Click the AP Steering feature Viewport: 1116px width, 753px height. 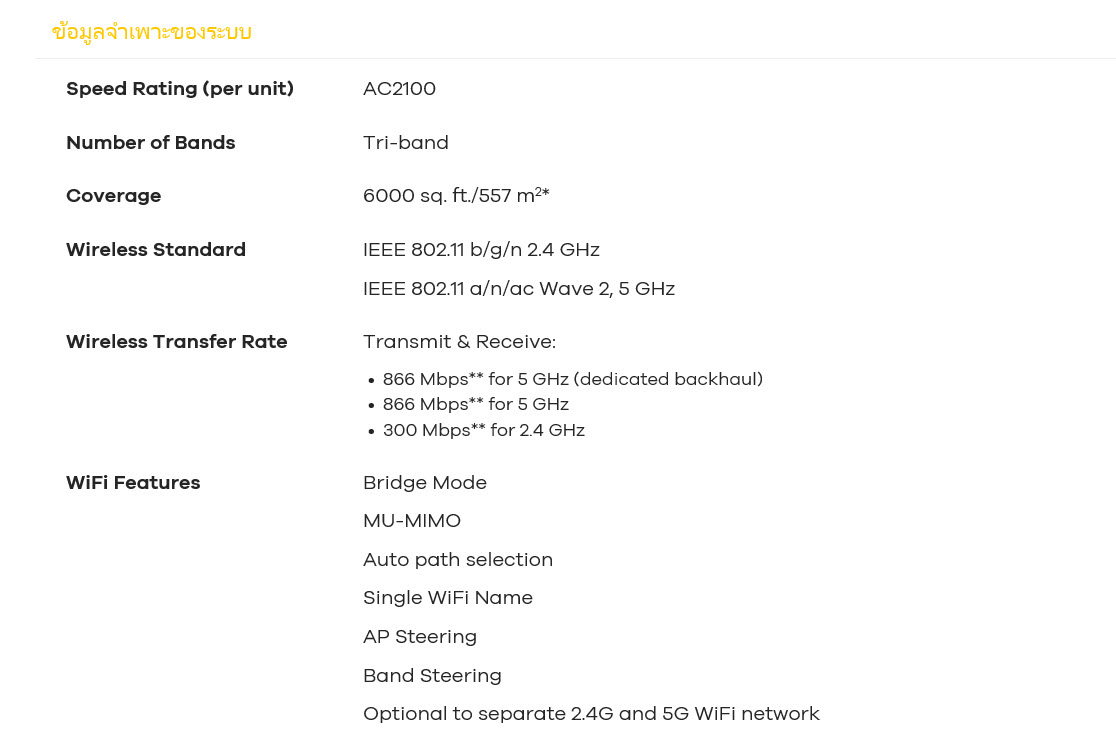pyautogui.click(x=420, y=637)
